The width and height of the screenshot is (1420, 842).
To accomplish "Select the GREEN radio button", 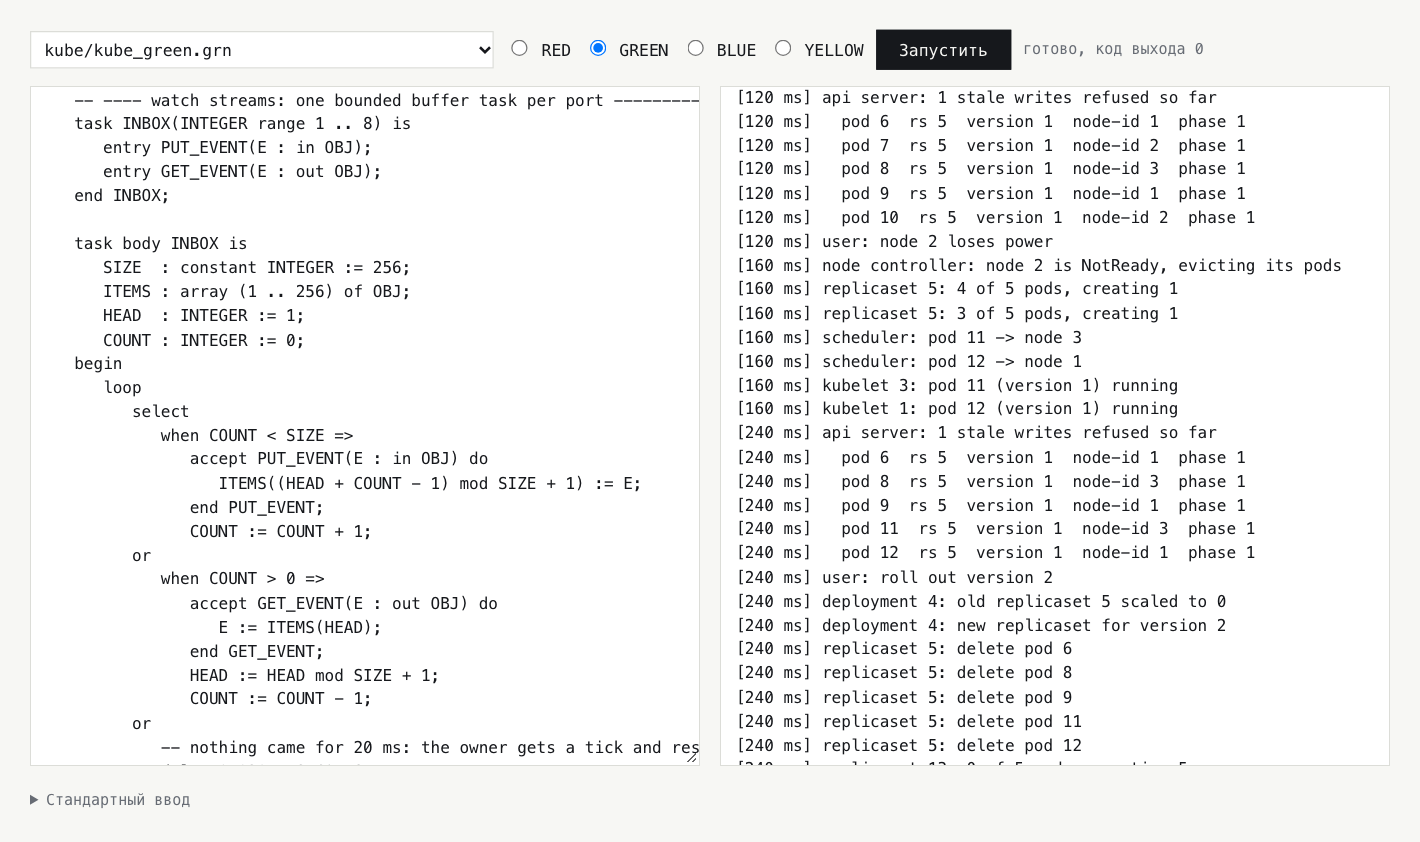I will point(598,48).
